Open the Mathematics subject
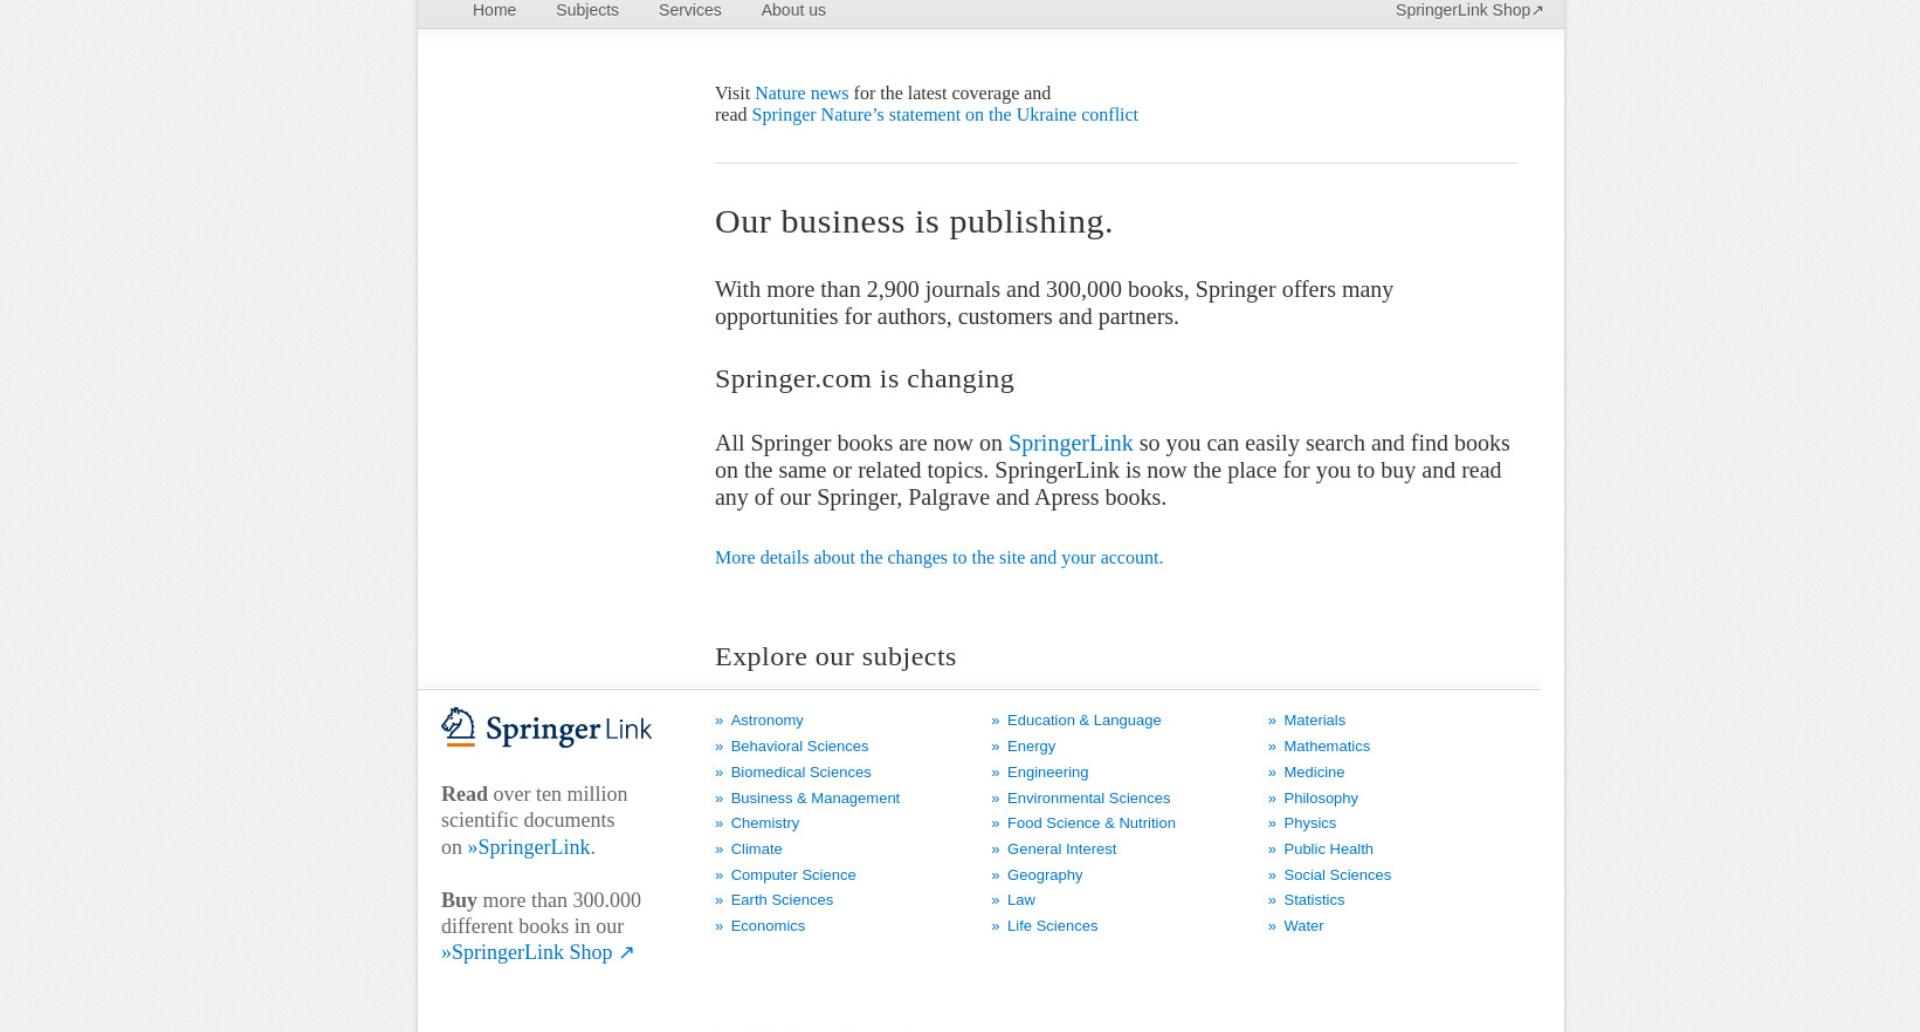Viewport: 1920px width, 1032px height. [x=1326, y=746]
